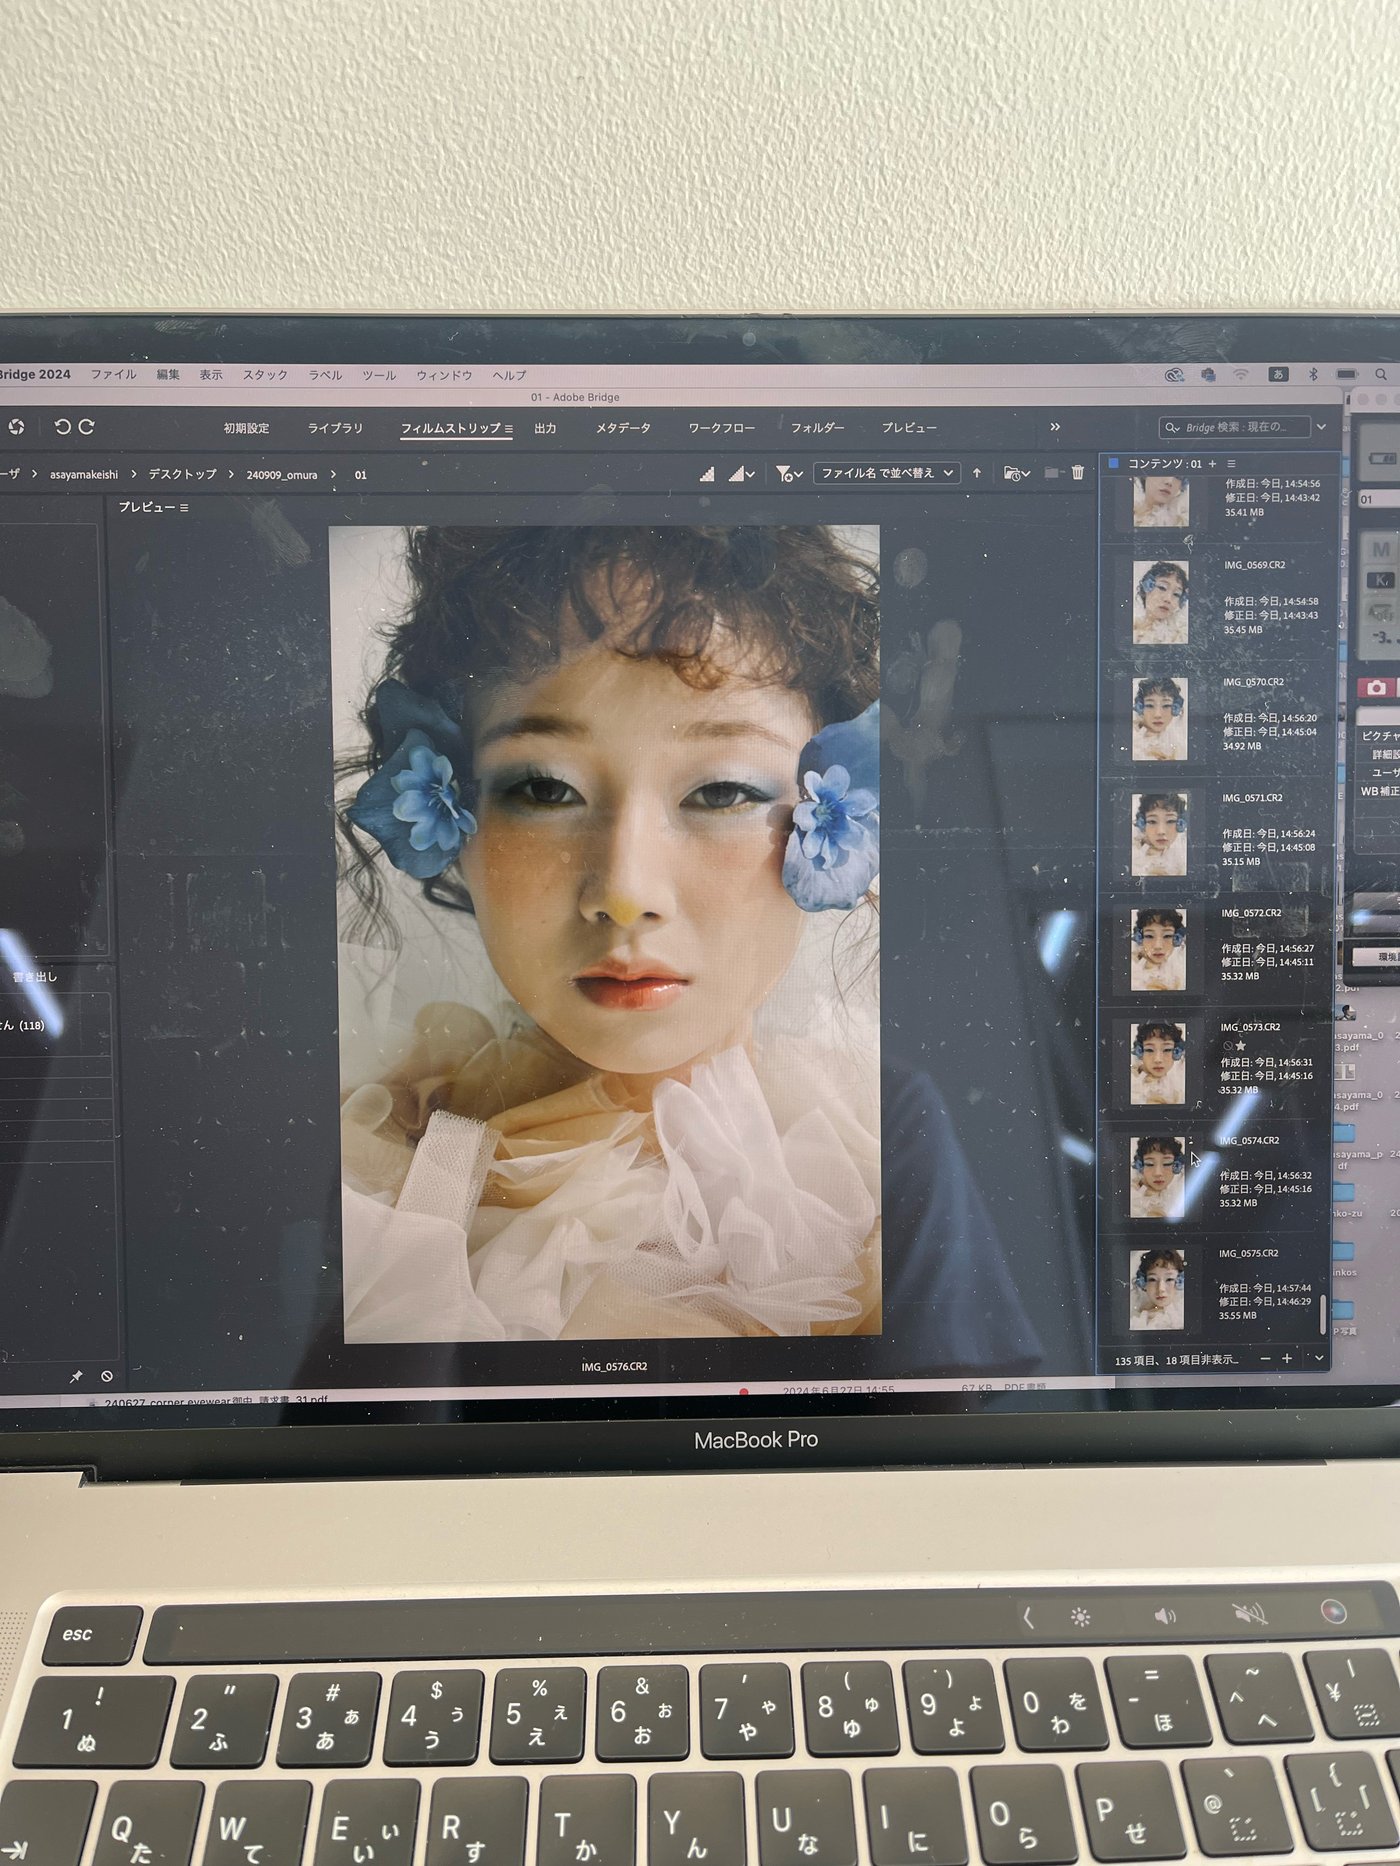The width and height of the screenshot is (1400, 1866).
Task: Open the recent folders icon dropdown
Action: pyautogui.click(x=1016, y=474)
